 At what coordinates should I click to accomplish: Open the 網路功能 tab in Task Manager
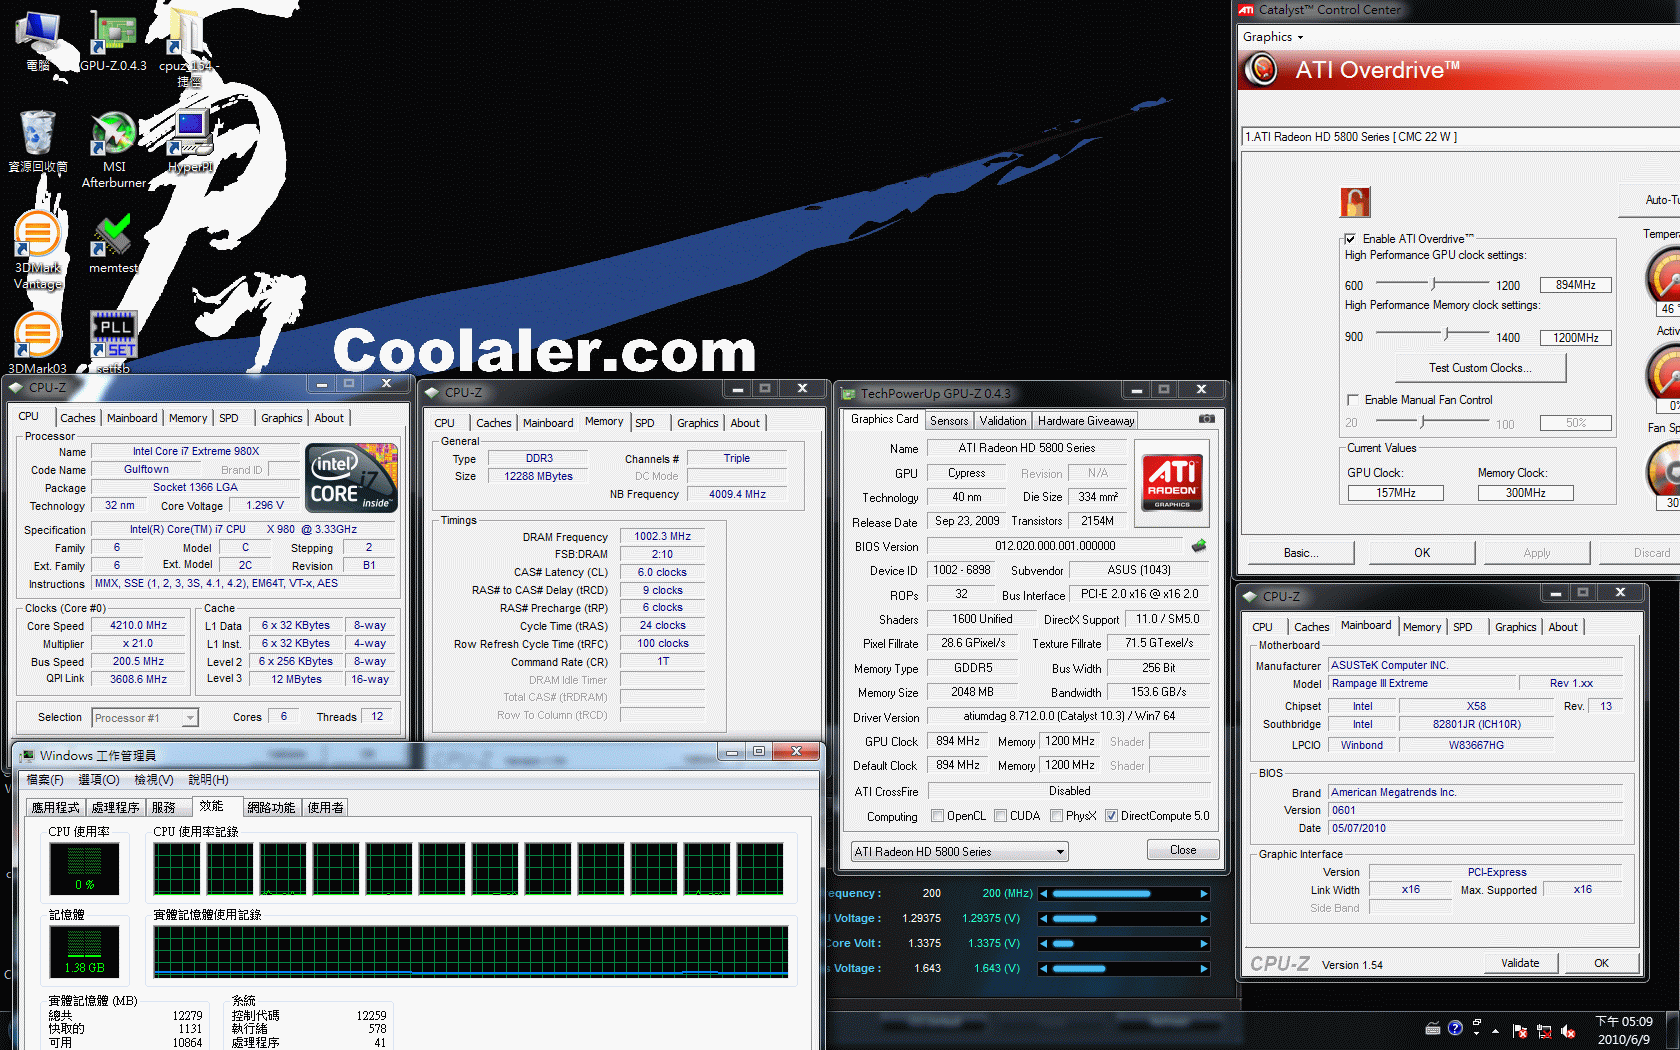(271, 808)
